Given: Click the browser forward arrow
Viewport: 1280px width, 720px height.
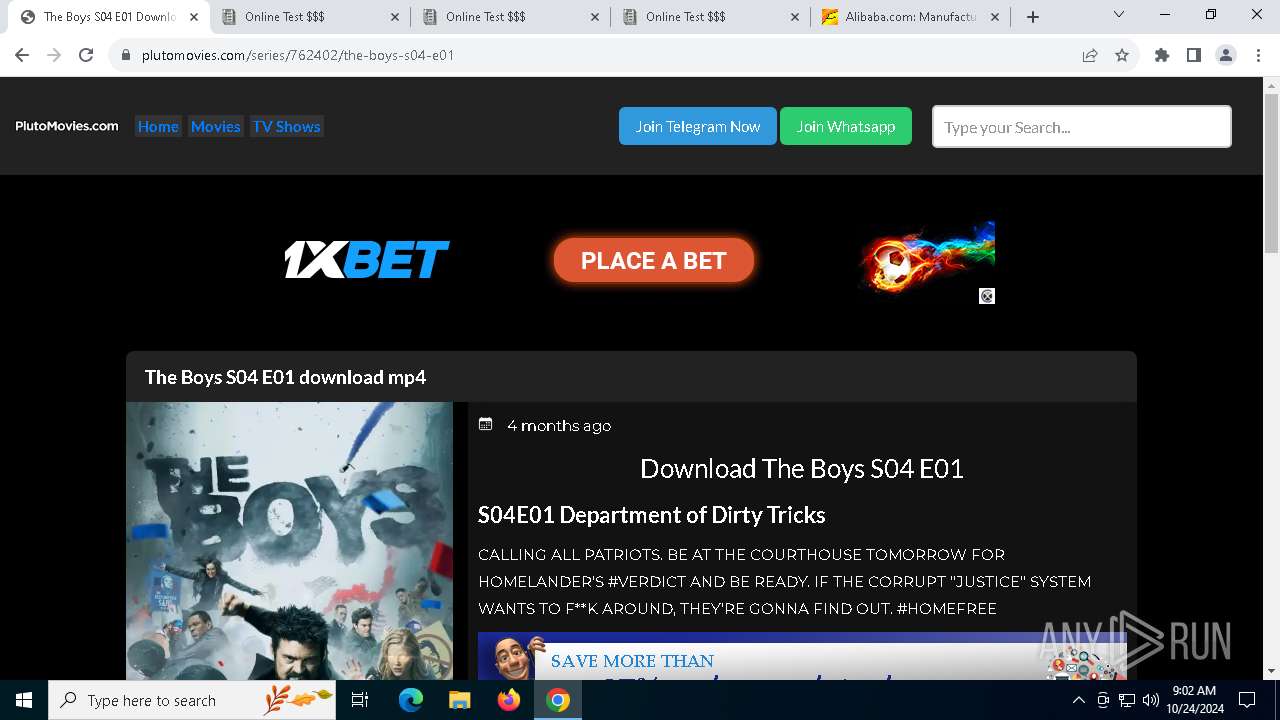Looking at the screenshot, I should click(54, 55).
